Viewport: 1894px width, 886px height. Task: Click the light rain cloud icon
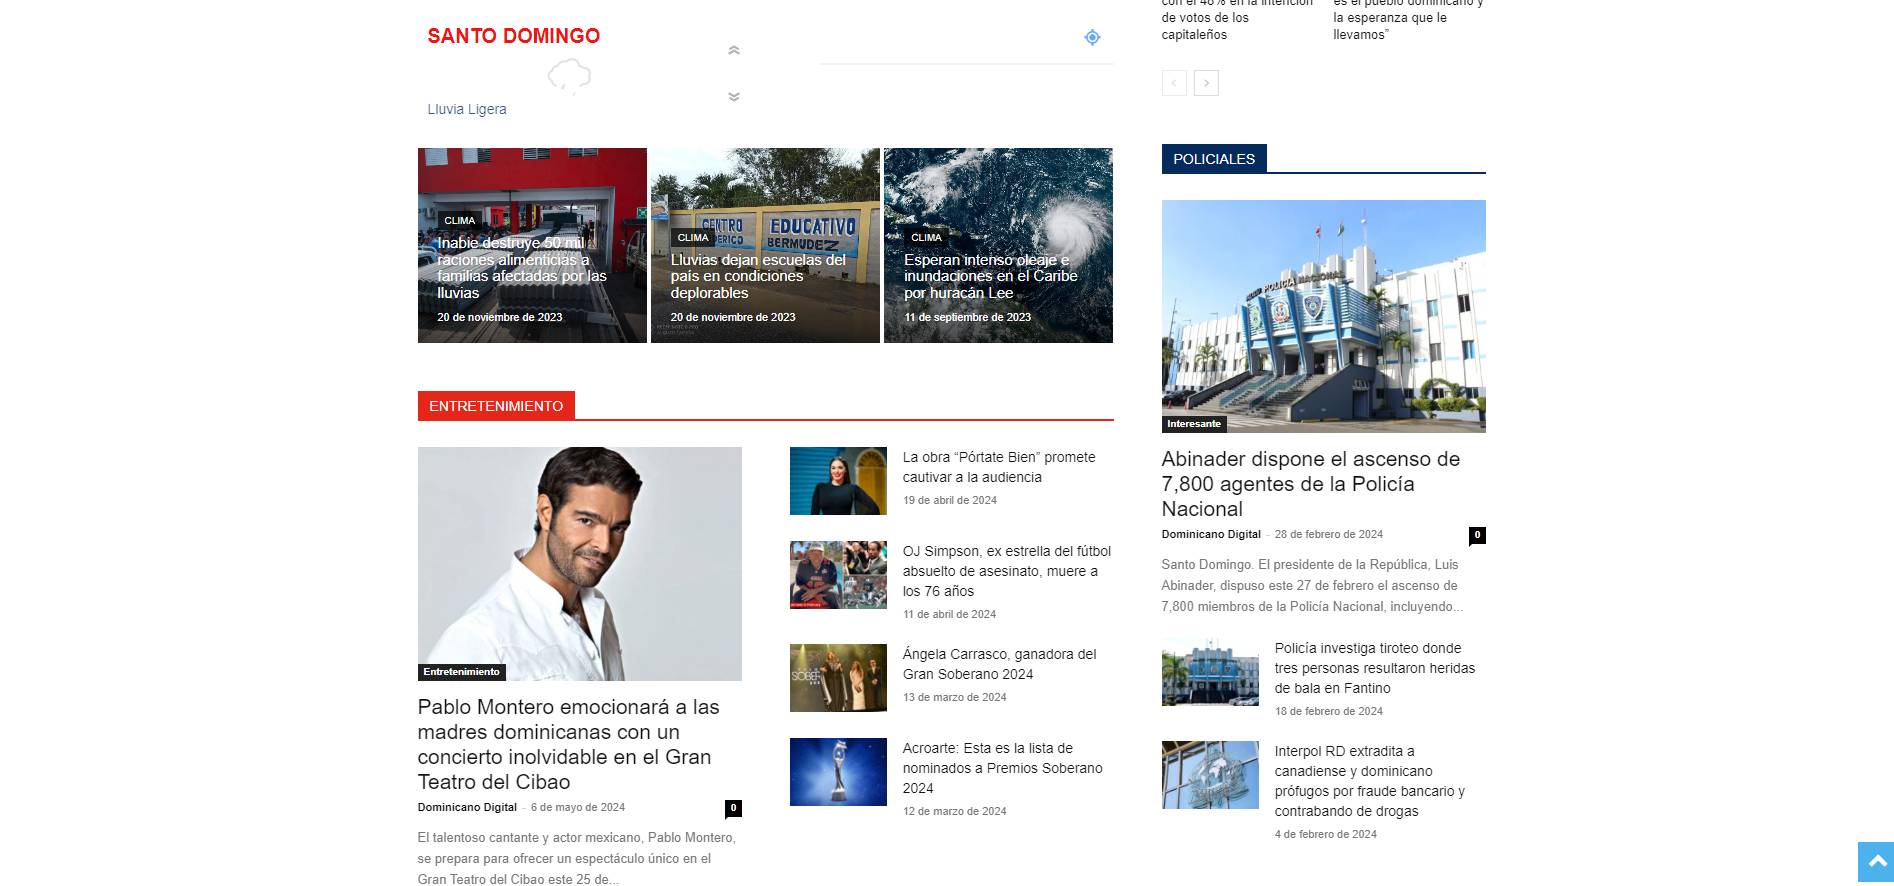[x=569, y=75]
